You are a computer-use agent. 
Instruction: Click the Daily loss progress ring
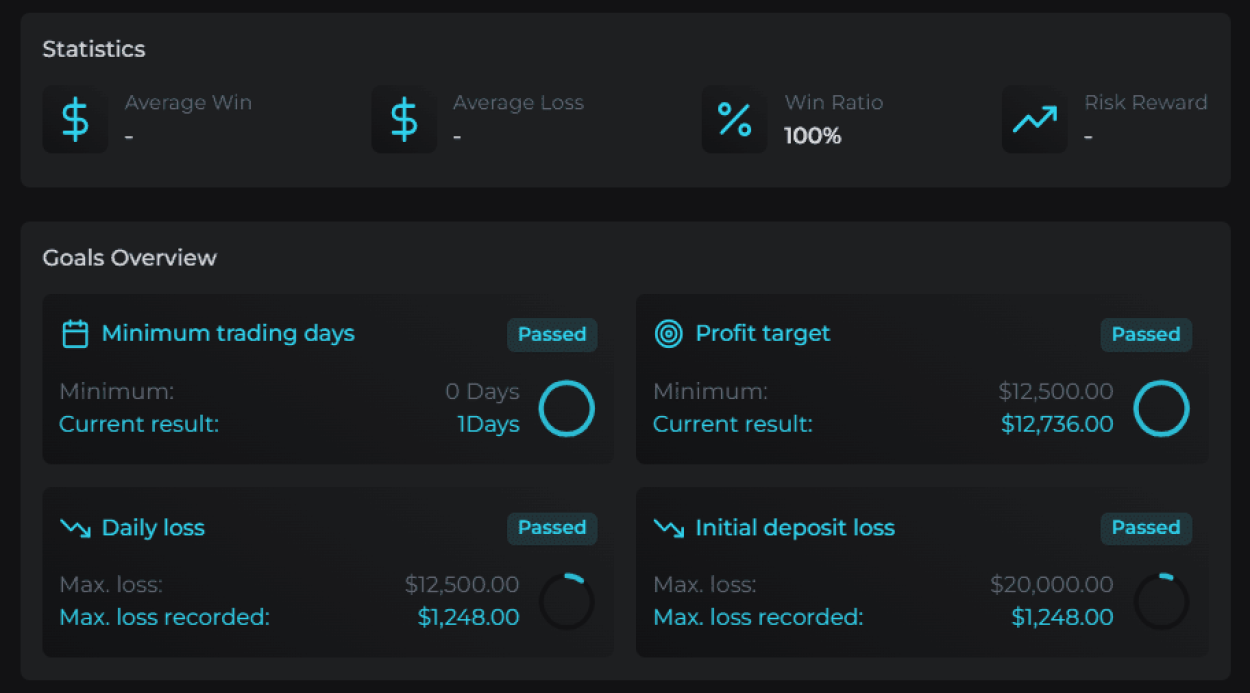pyautogui.click(x=567, y=602)
